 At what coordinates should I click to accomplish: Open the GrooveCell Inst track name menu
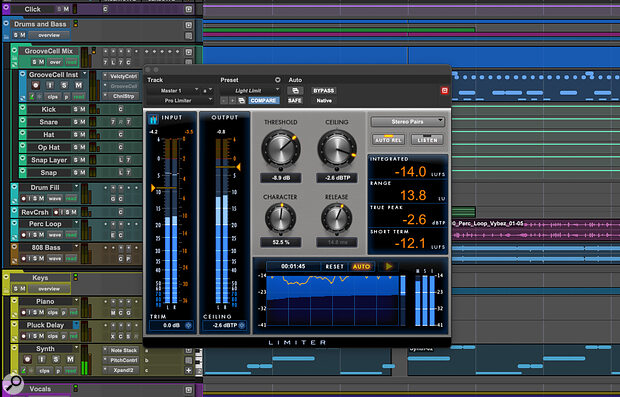[x=85, y=74]
